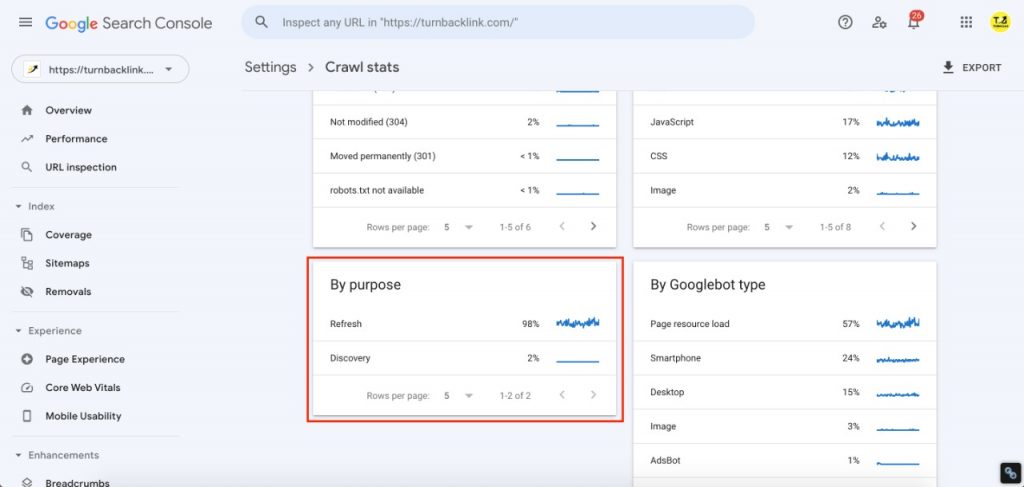Open rows per page dropdown in By purpose
This screenshot has width=1024, height=487.
coord(459,395)
